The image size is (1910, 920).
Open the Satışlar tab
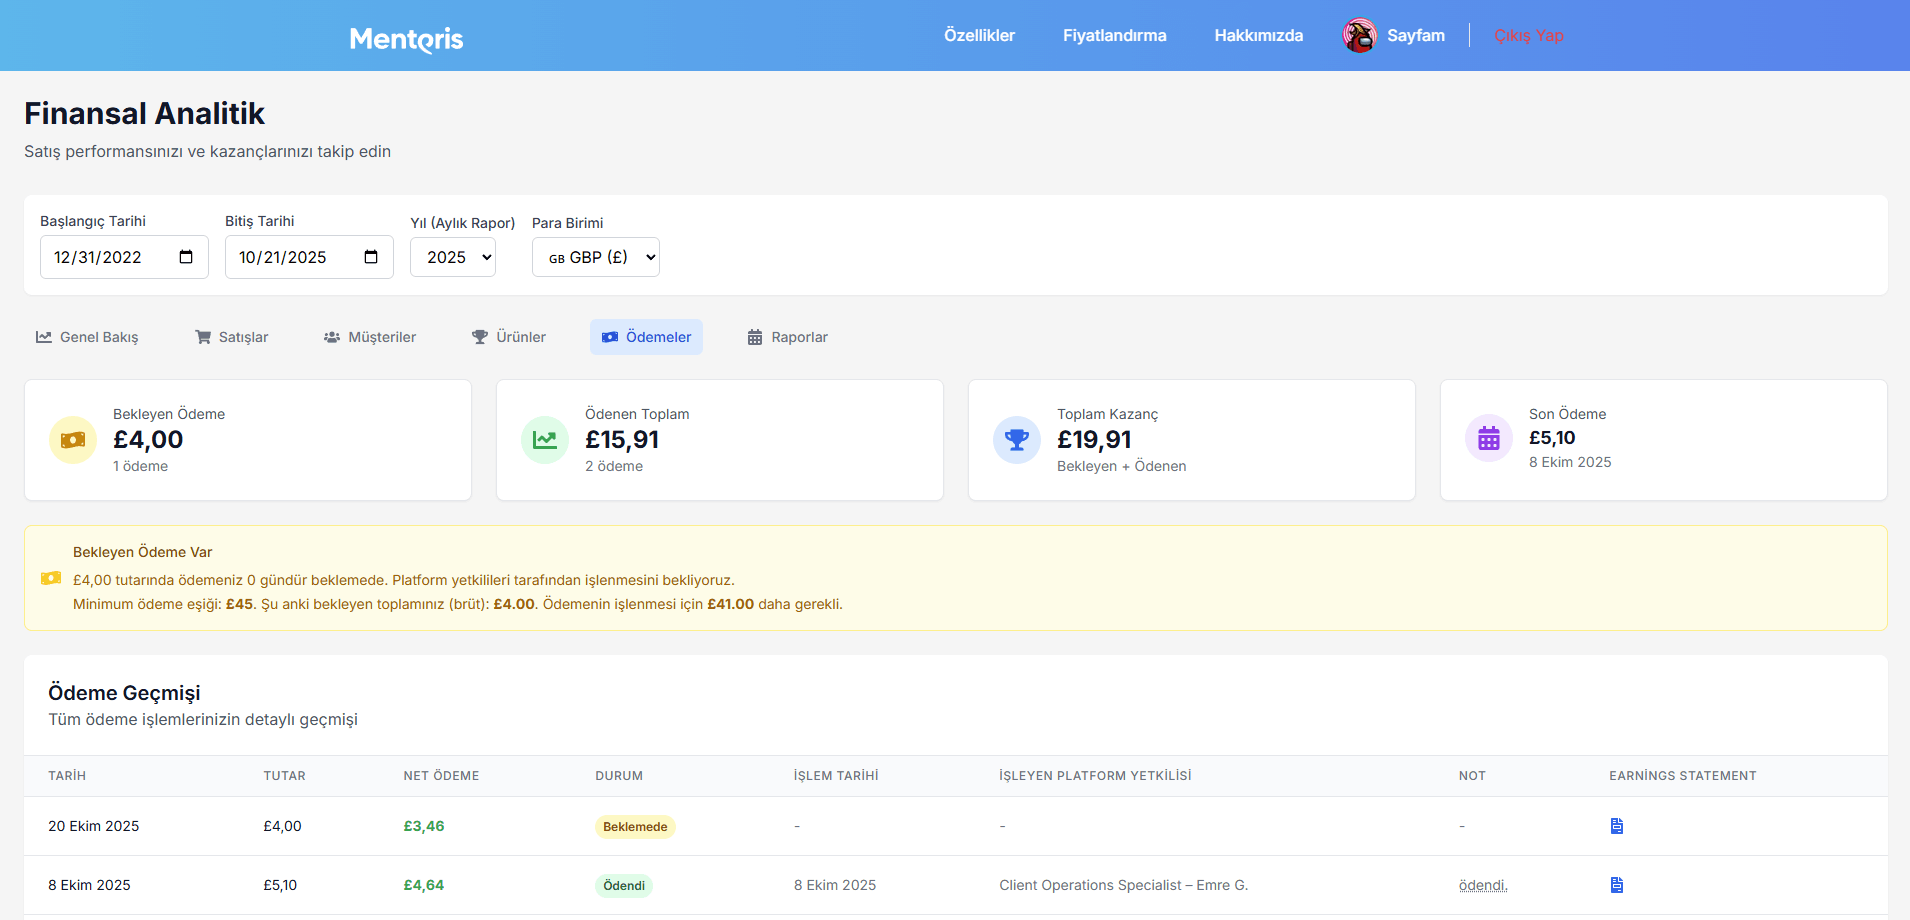pos(231,337)
